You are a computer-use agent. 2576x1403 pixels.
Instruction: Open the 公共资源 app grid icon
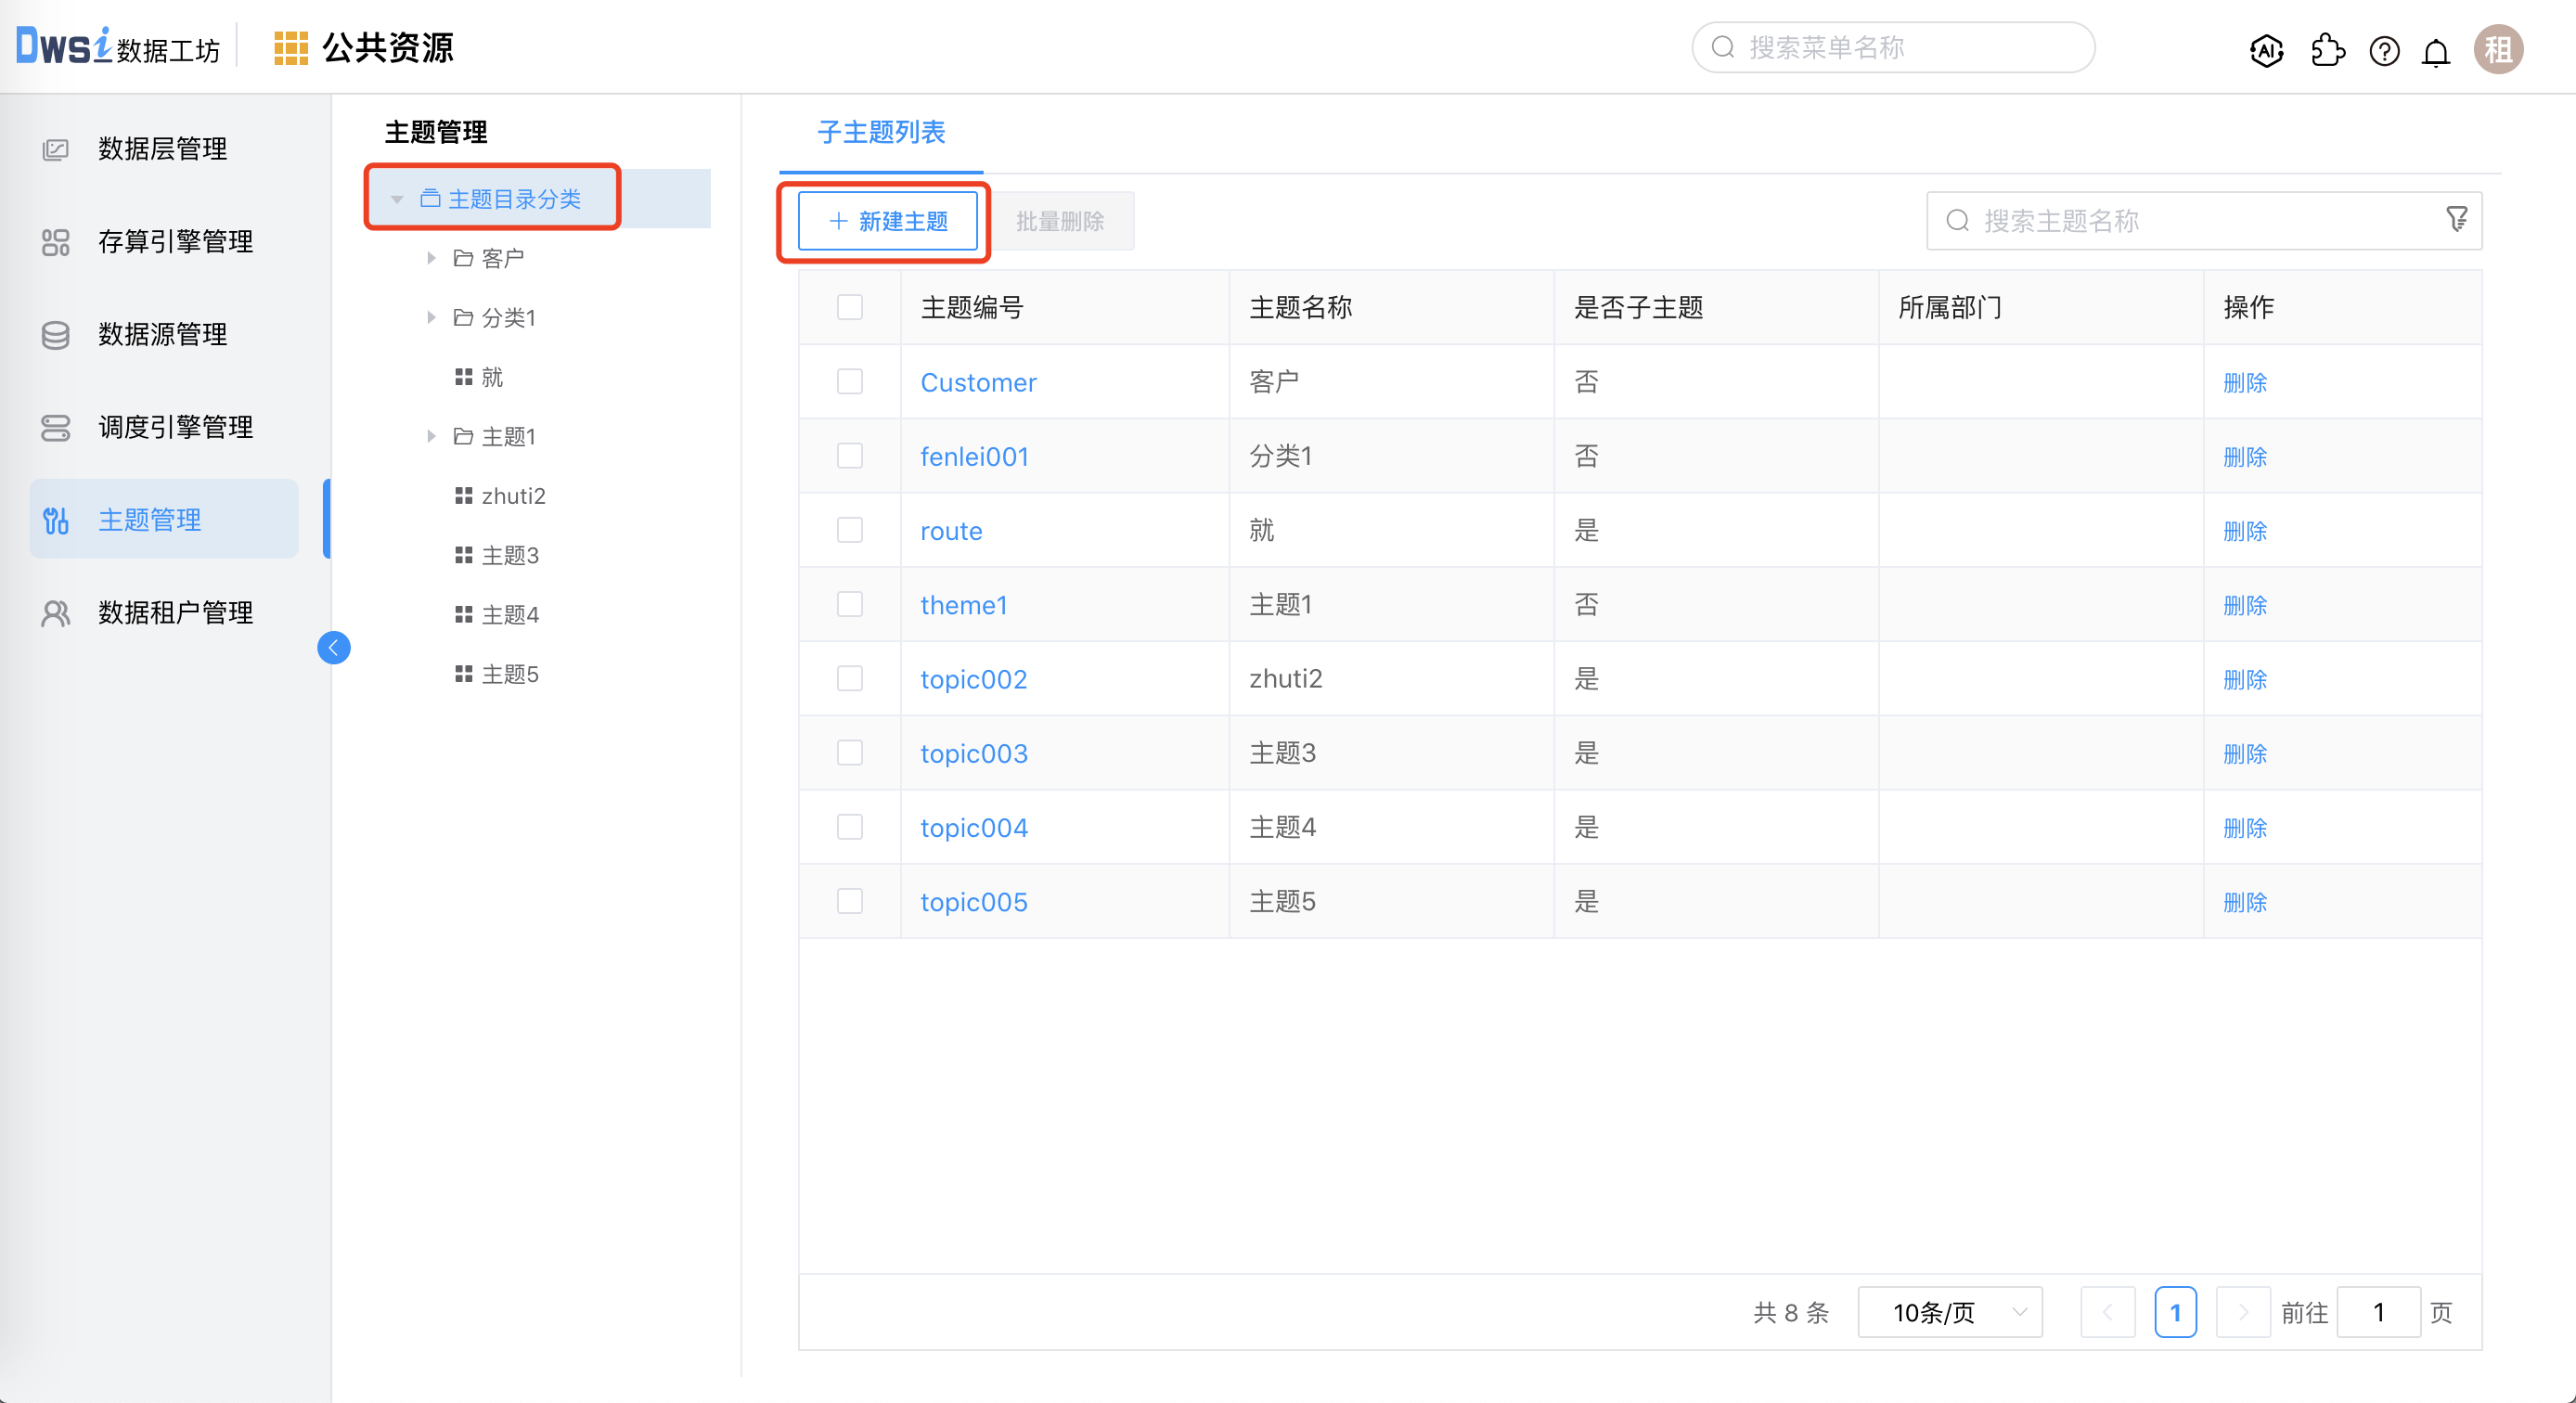[x=290, y=48]
